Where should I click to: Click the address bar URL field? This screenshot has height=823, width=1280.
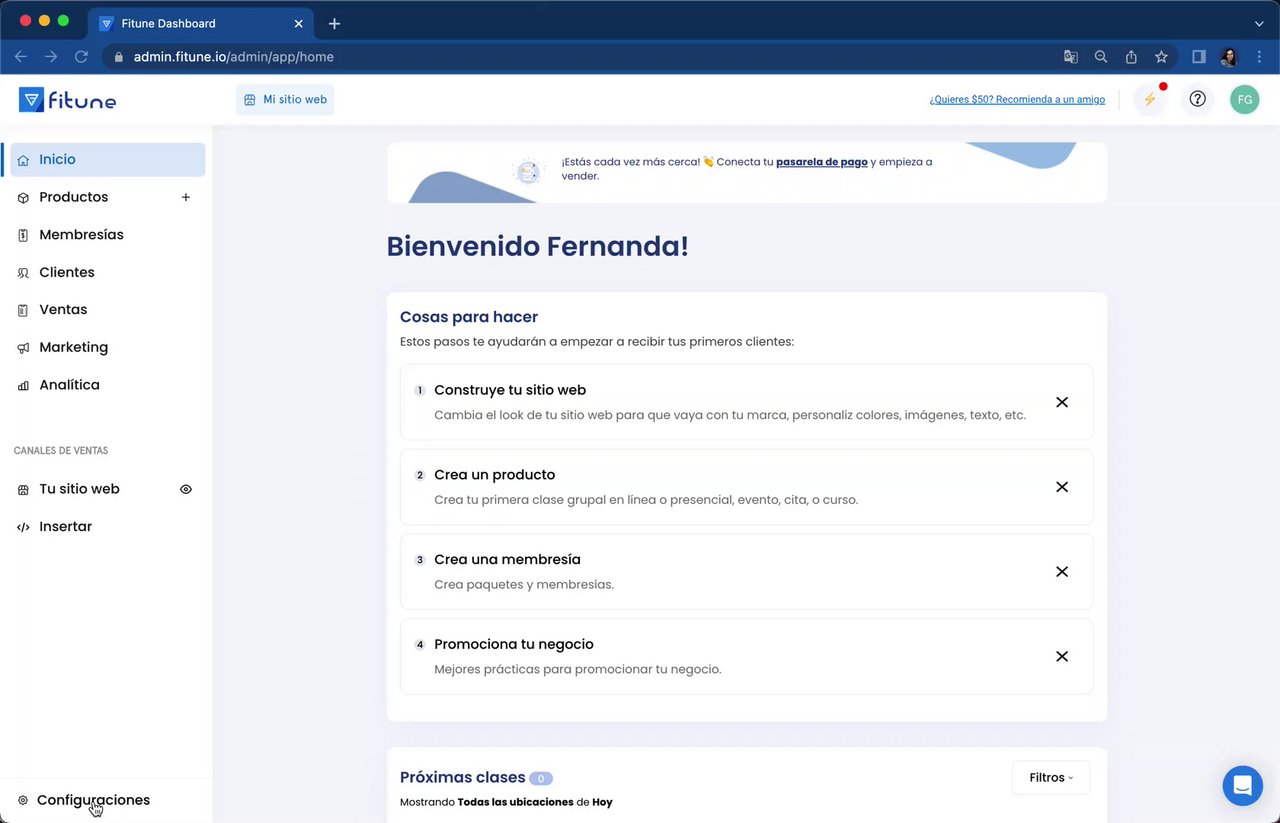(x=580, y=57)
